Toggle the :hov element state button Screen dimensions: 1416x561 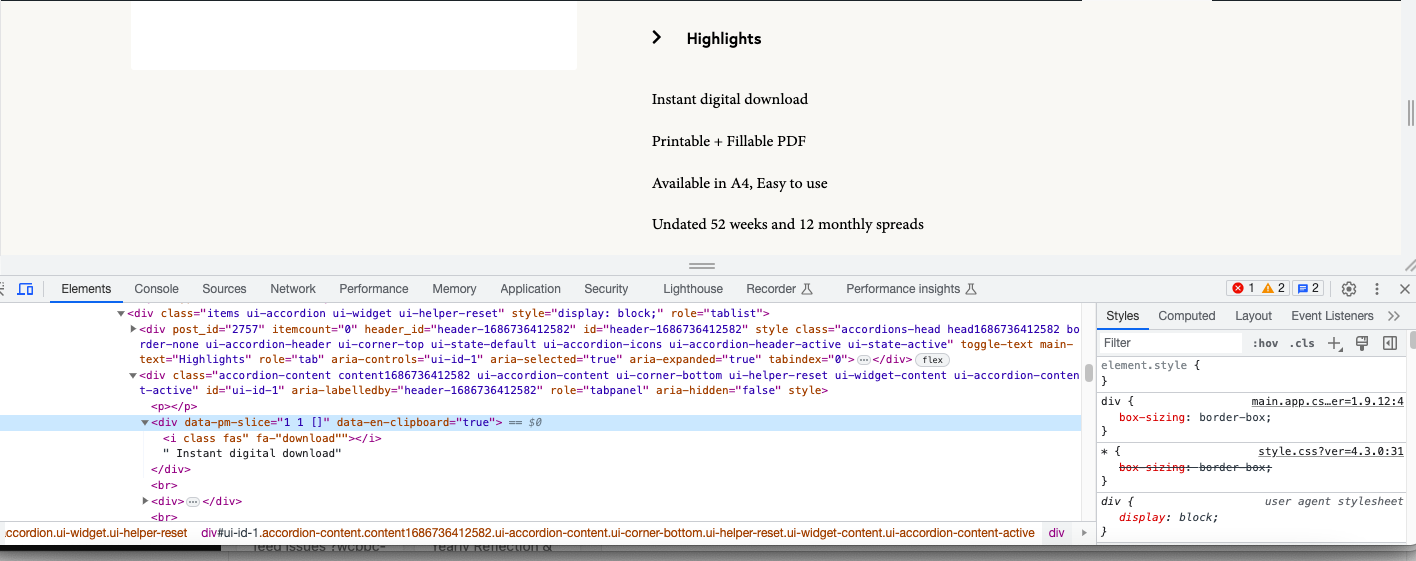1265,343
